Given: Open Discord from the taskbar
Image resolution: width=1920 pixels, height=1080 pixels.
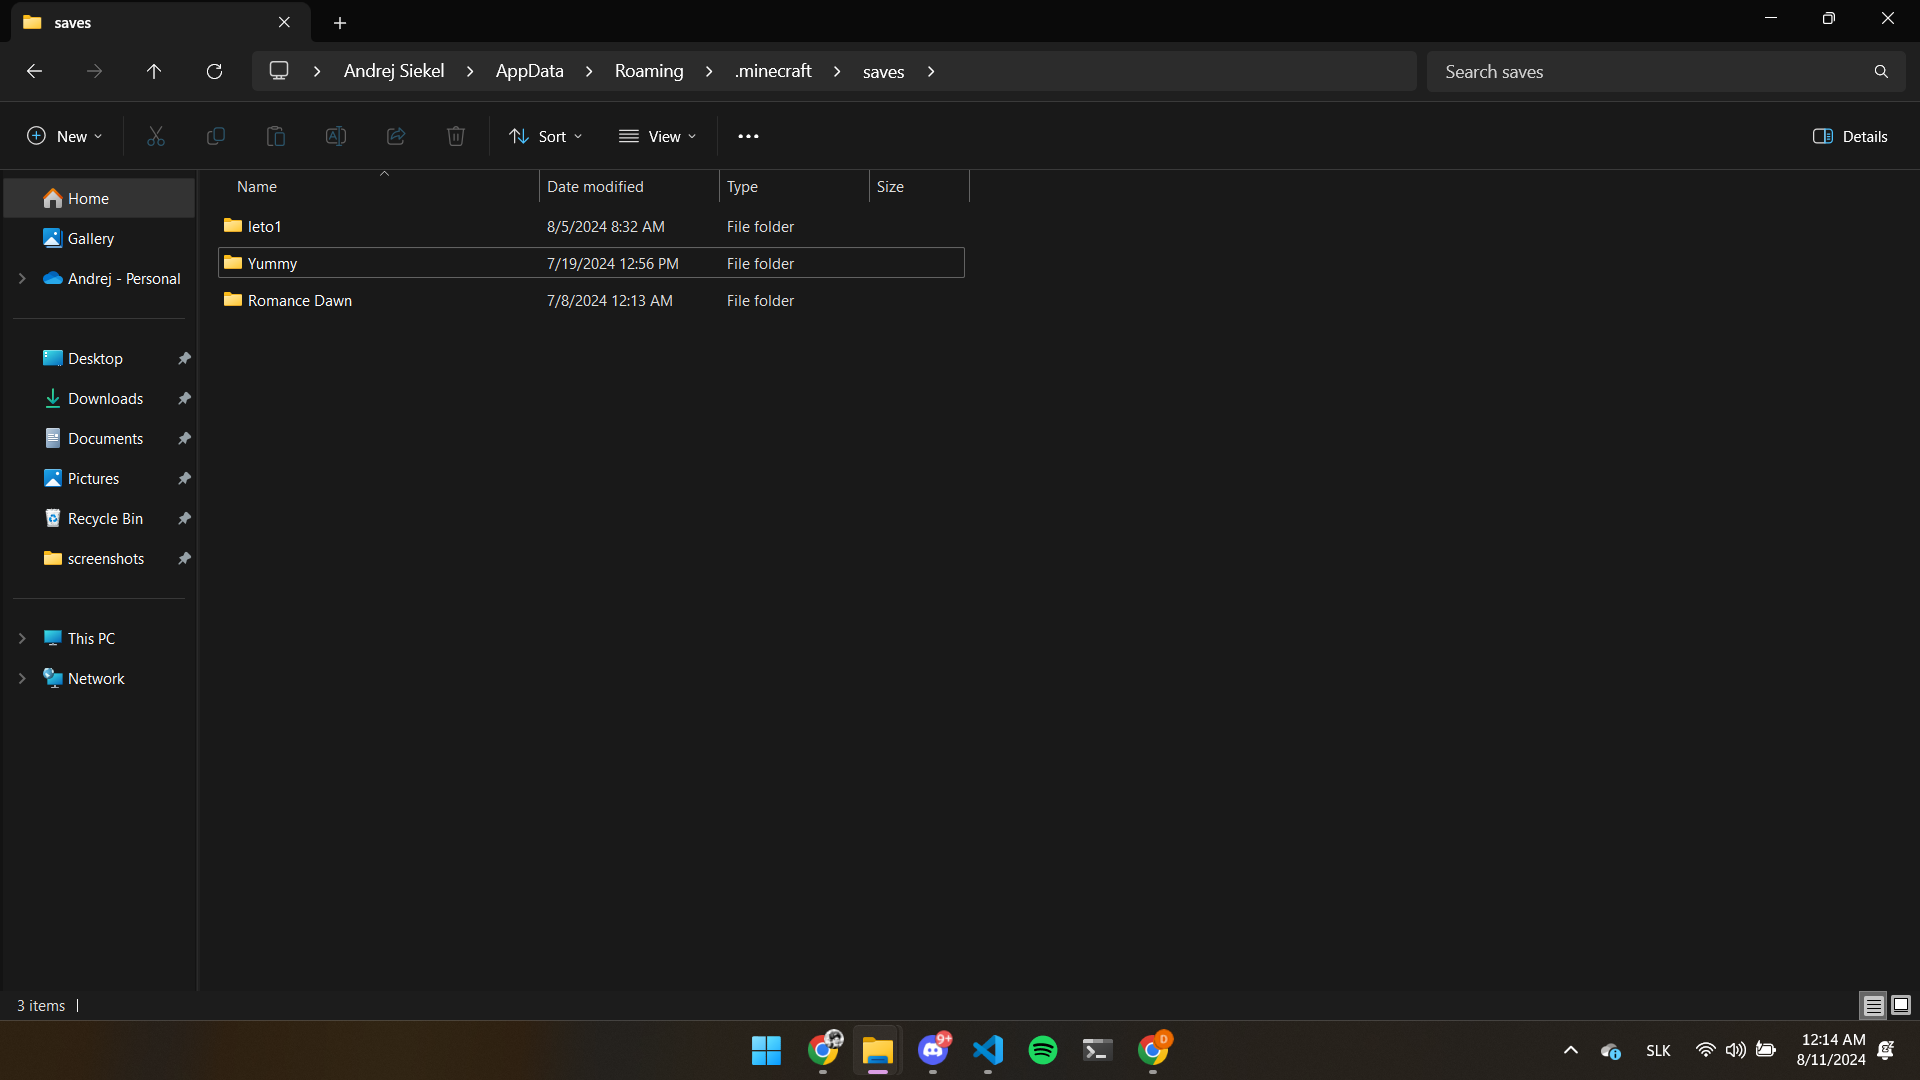Looking at the screenshot, I should tap(933, 1050).
